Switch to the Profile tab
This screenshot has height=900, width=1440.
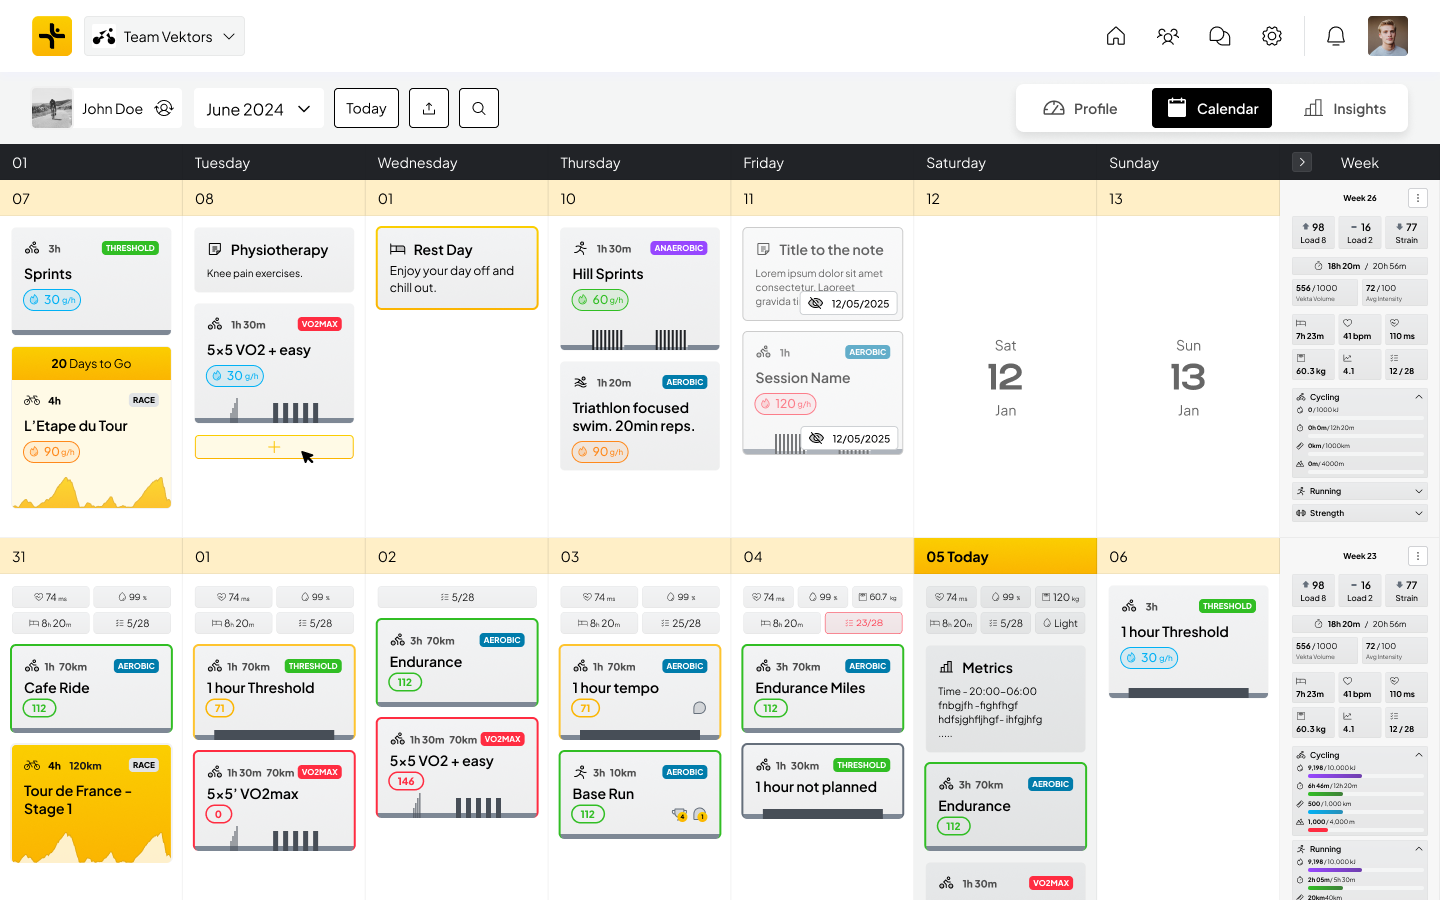1080,108
